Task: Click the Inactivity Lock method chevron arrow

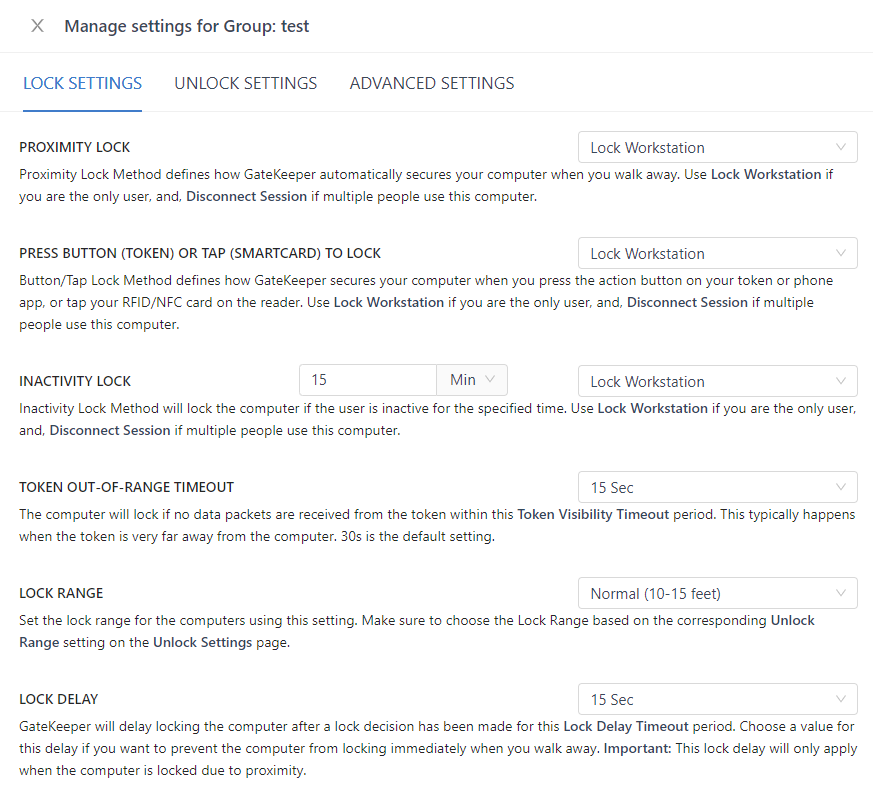Action: tap(840, 381)
